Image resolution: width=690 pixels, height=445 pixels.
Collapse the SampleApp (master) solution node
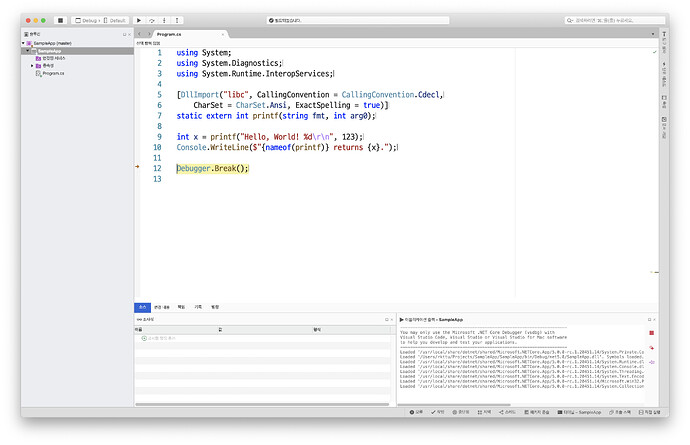pyautogui.click(x=23, y=43)
